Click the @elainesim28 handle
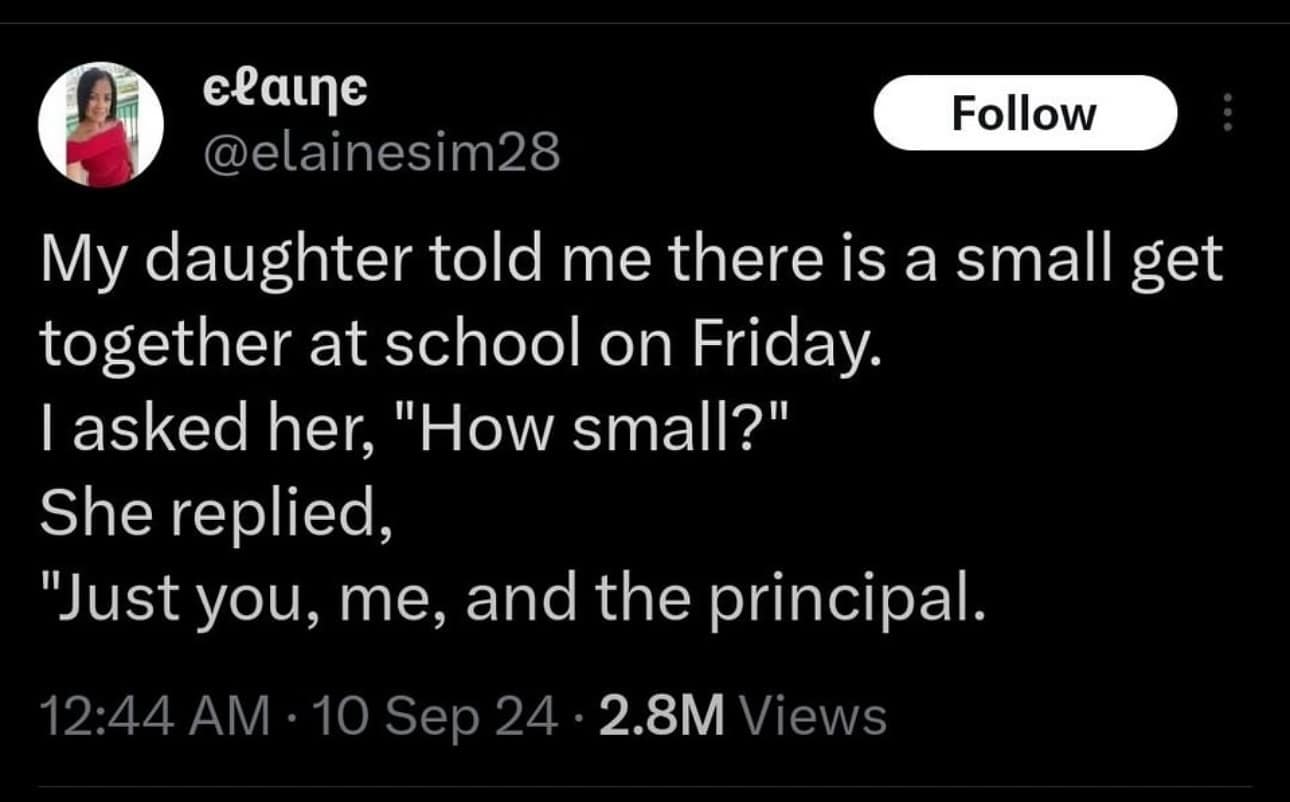This screenshot has height=802, width=1290. point(380,153)
